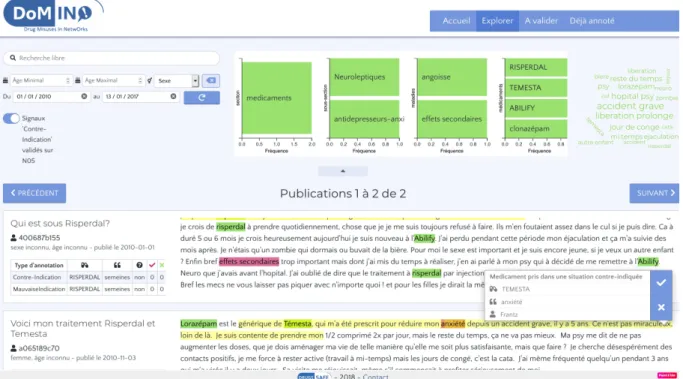The image size is (683, 379).
Task: Collapse charts panel with up arrow
Action: (343, 171)
